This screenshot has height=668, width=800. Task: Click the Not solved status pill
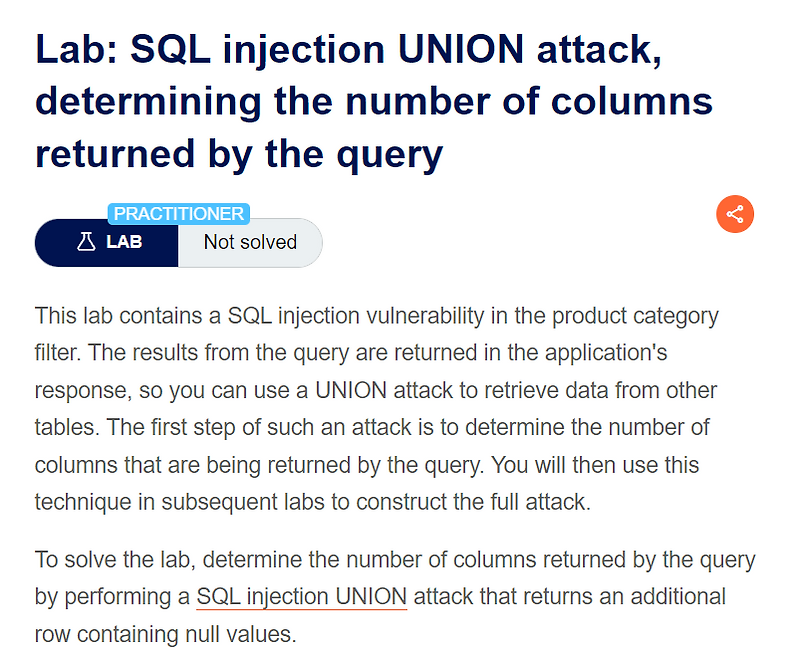click(x=250, y=242)
